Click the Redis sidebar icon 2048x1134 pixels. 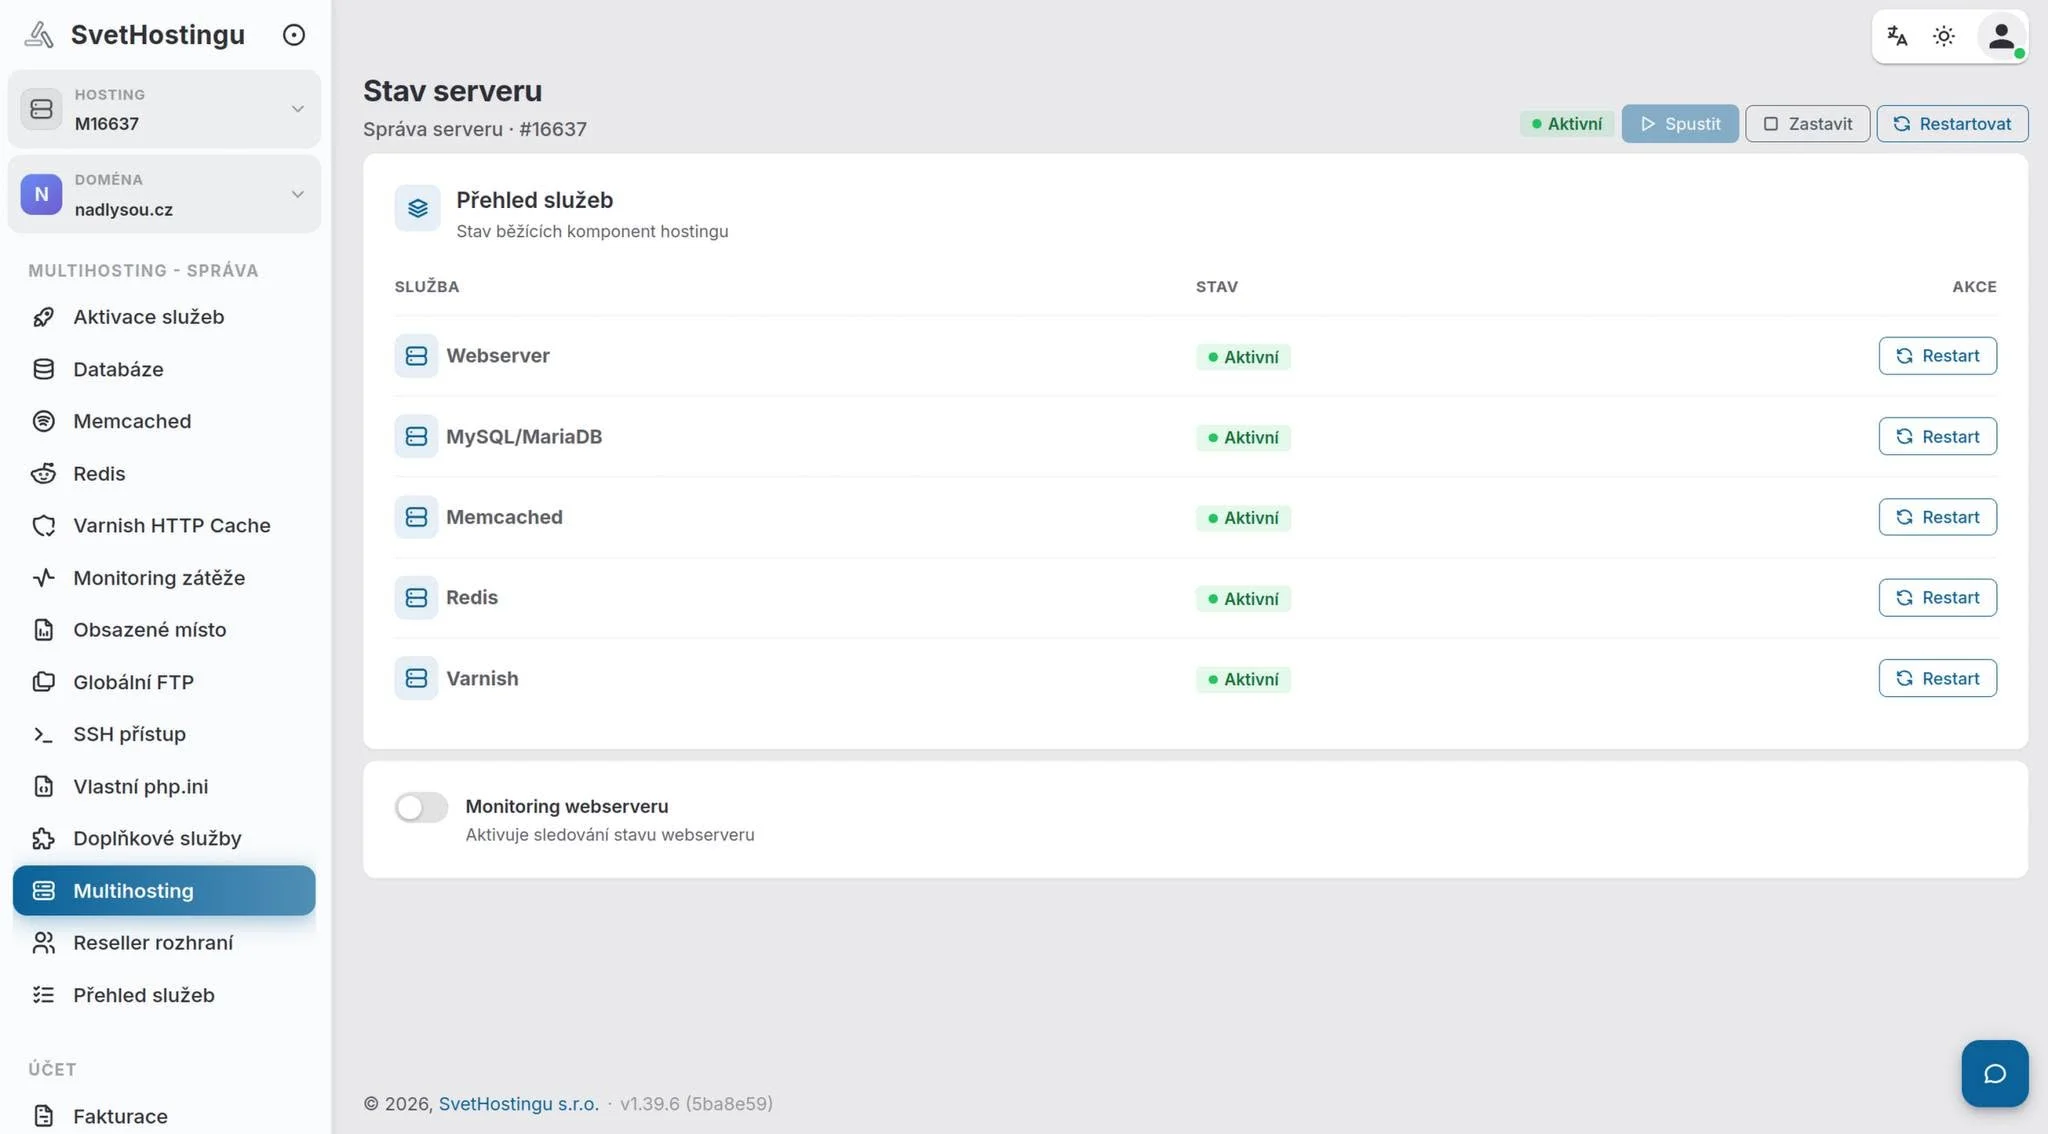pyautogui.click(x=43, y=473)
